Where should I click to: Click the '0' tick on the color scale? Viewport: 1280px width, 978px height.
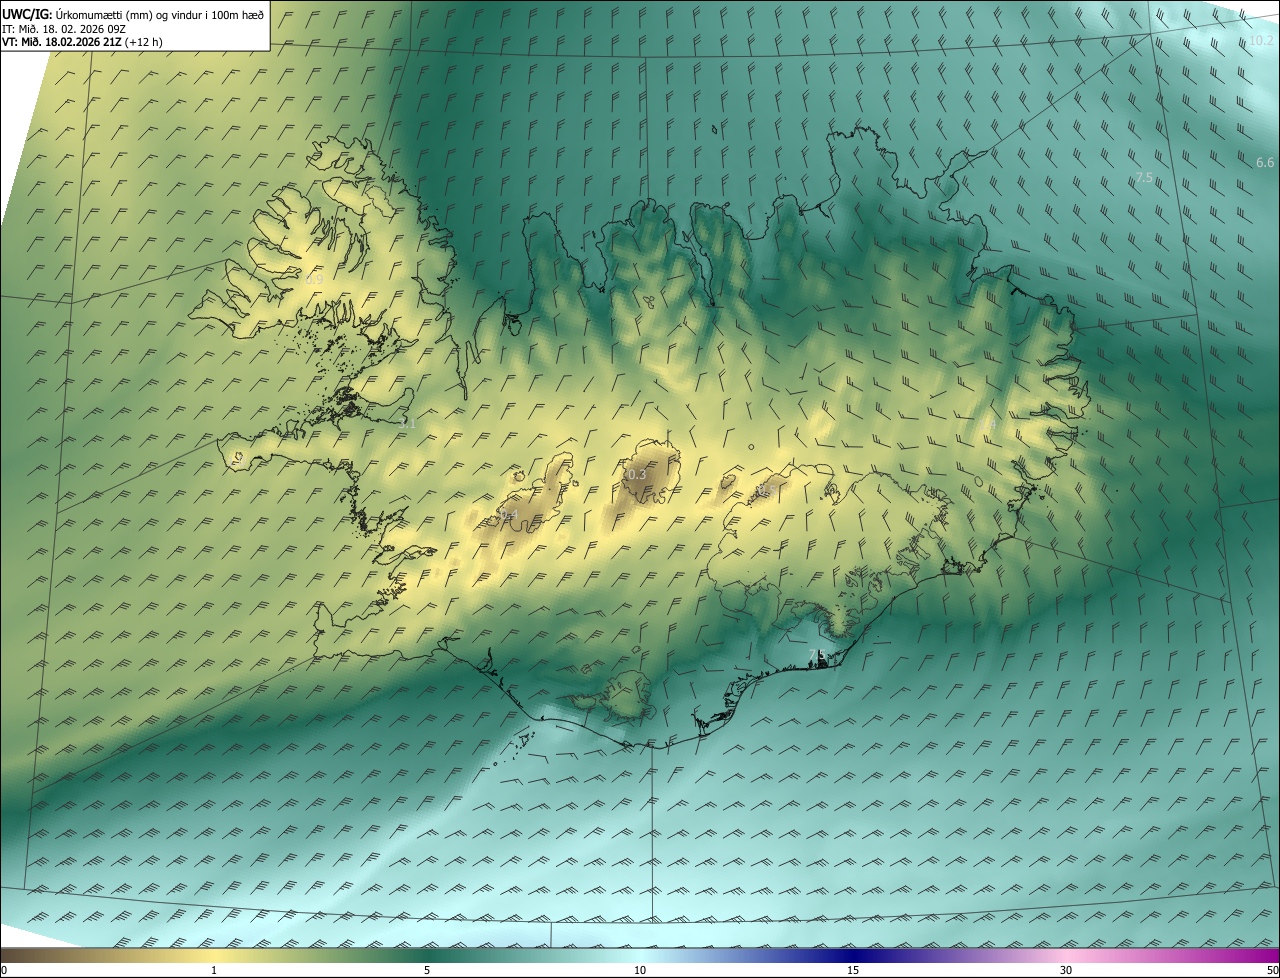coord(4,970)
